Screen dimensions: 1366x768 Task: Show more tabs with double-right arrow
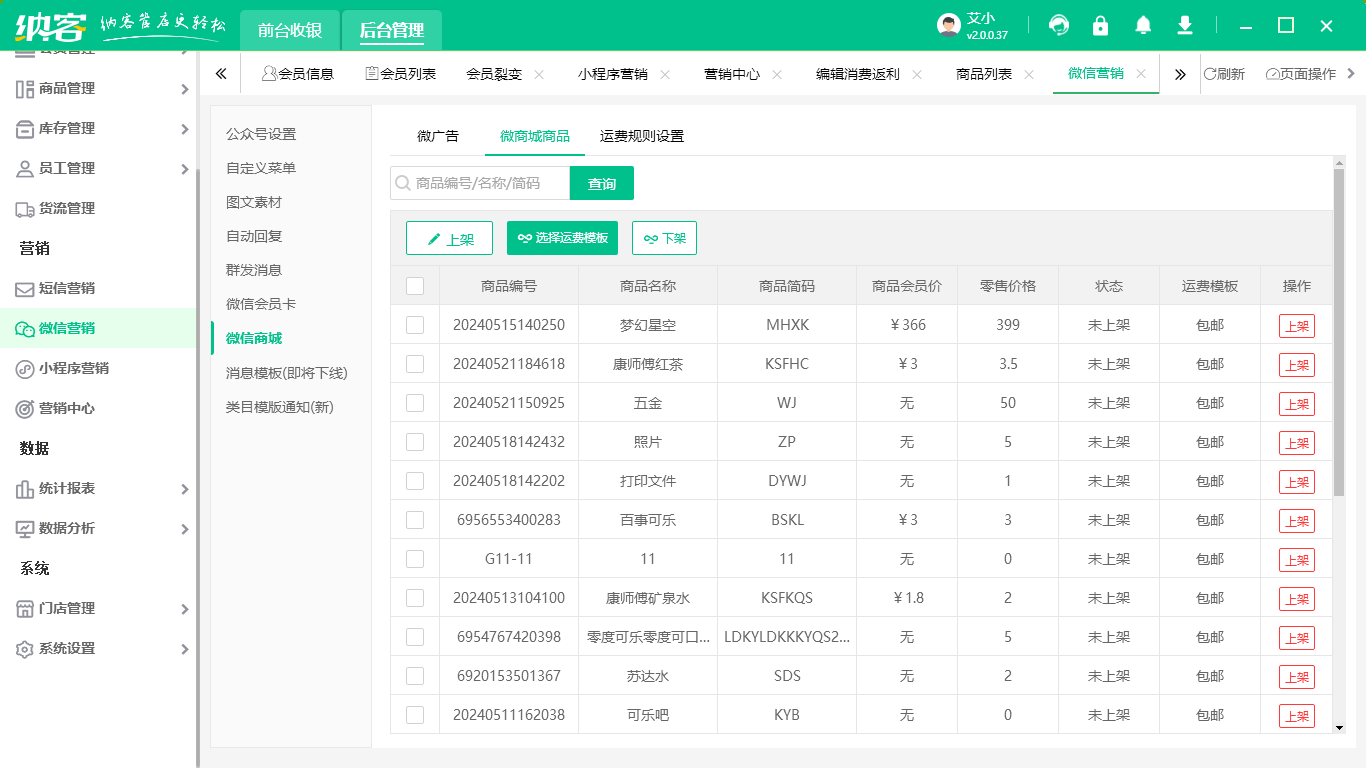point(1180,74)
